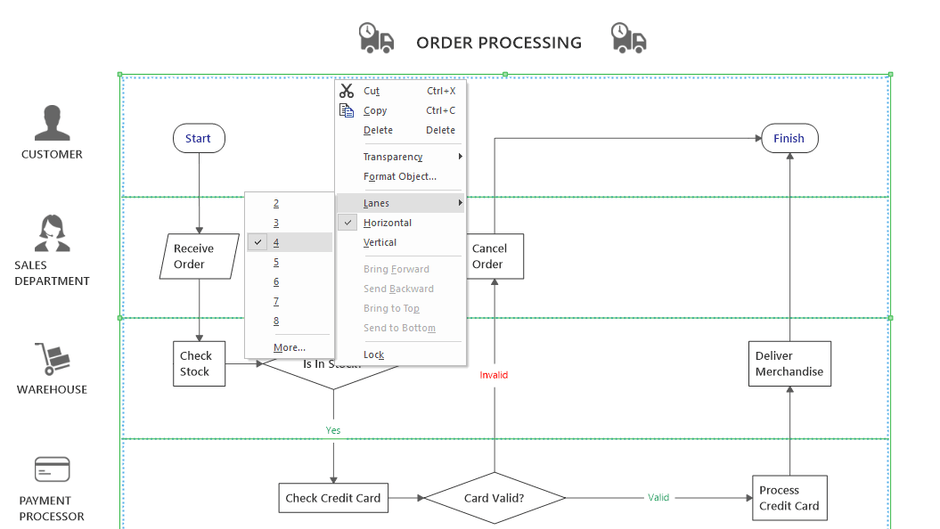
Task: Click the Payment Processor credit card icon
Action: pyautogui.click(x=52, y=469)
